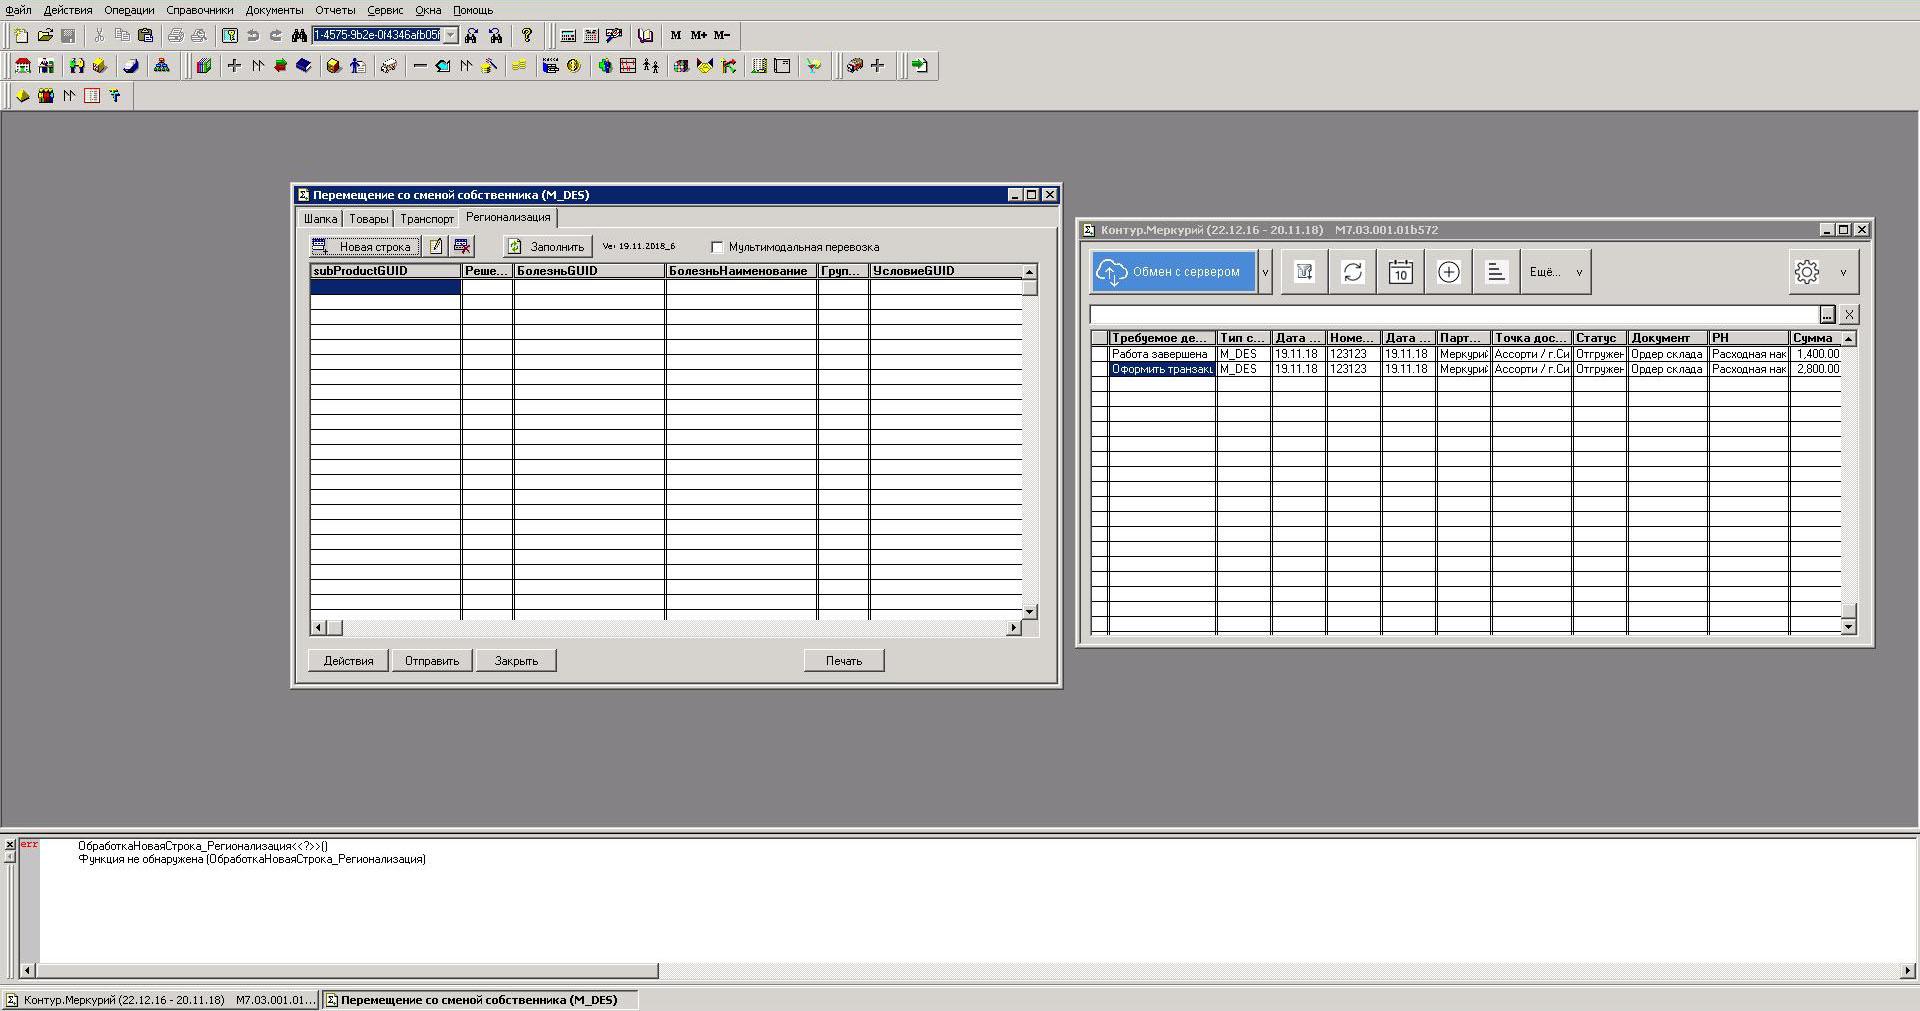The height and width of the screenshot is (1011, 1920).
Task: Switch to the Шапка tab
Action: [320, 219]
